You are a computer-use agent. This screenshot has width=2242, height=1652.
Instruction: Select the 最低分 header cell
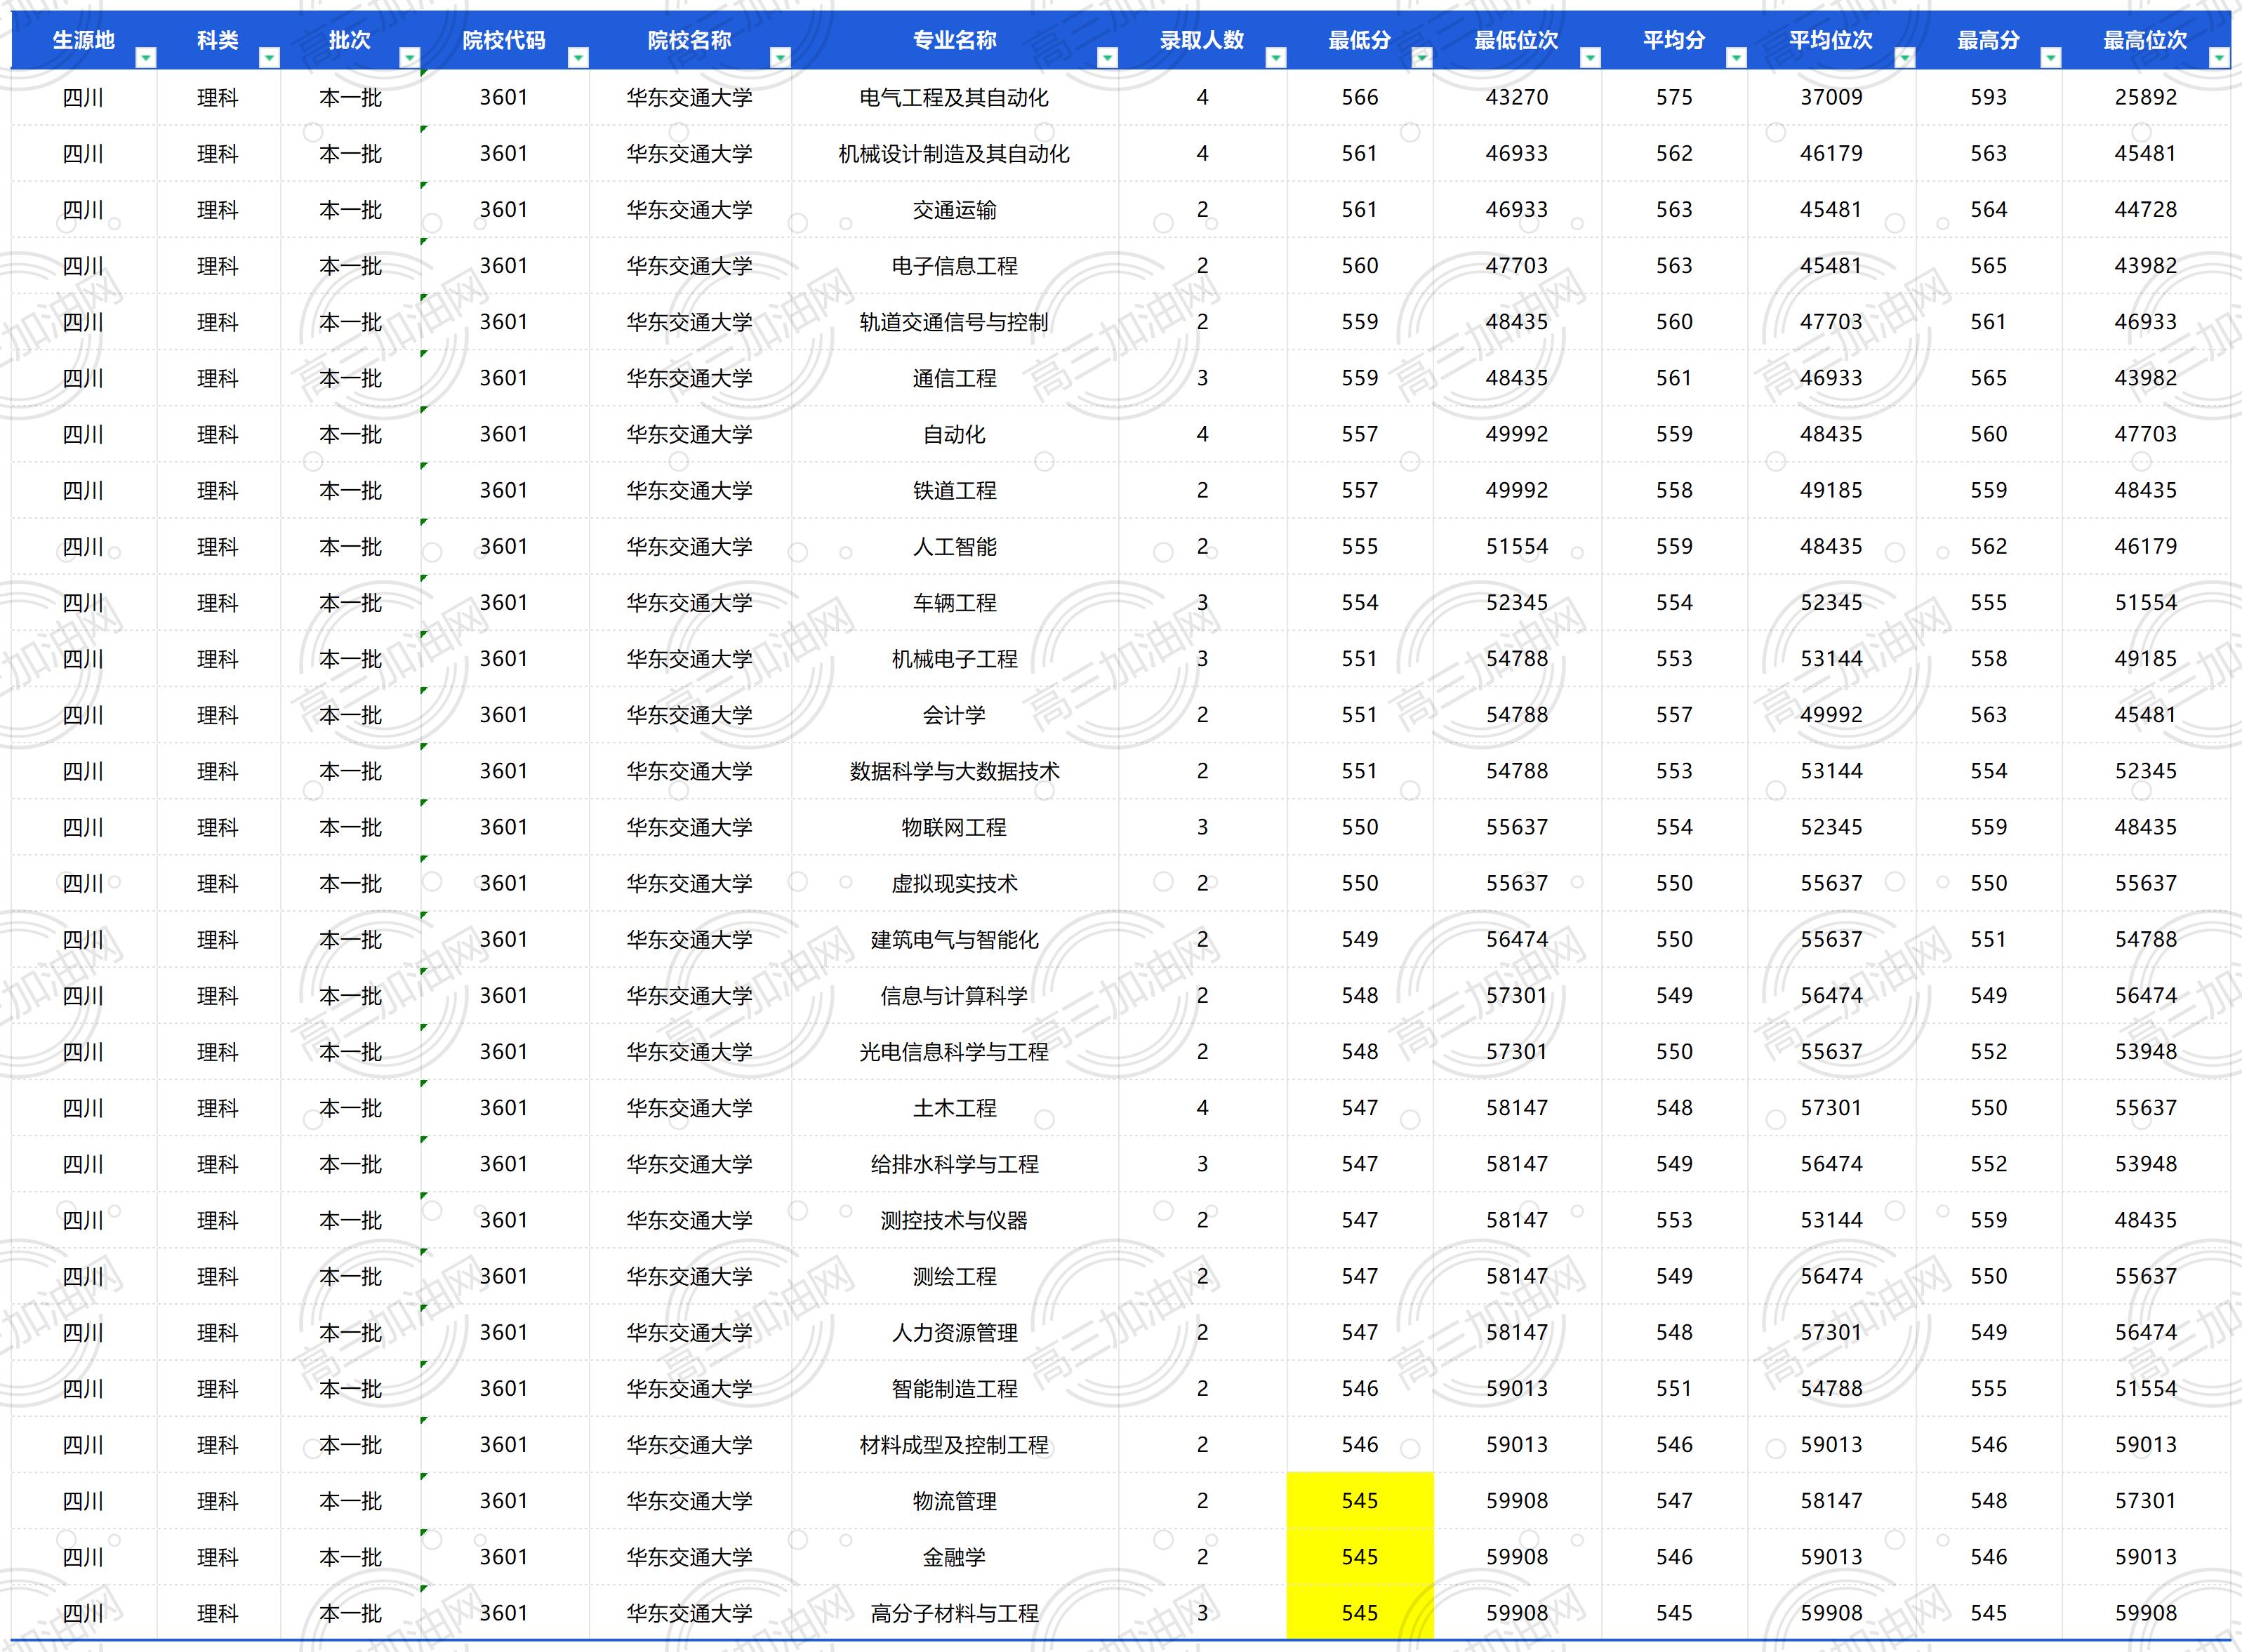(1360, 40)
